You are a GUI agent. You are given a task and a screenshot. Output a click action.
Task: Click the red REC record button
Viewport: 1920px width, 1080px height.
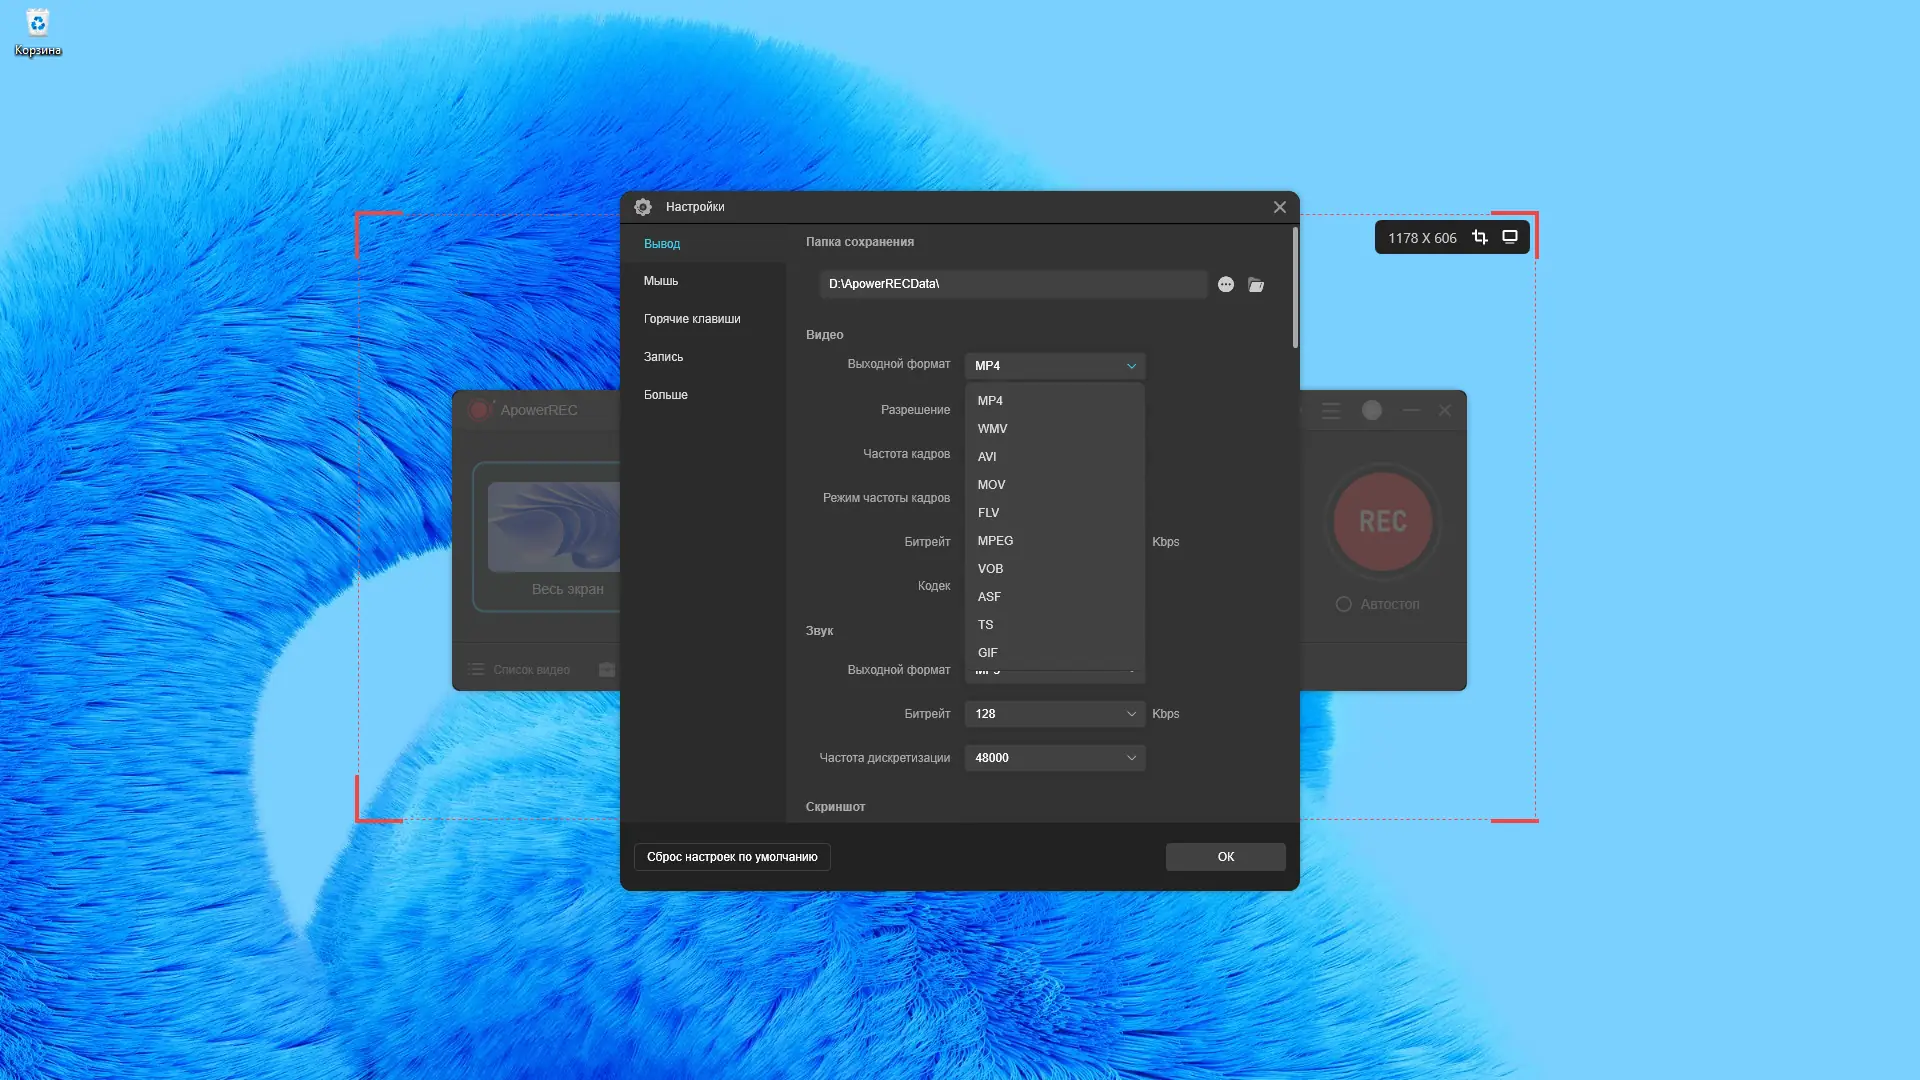[x=1382, y=521]
